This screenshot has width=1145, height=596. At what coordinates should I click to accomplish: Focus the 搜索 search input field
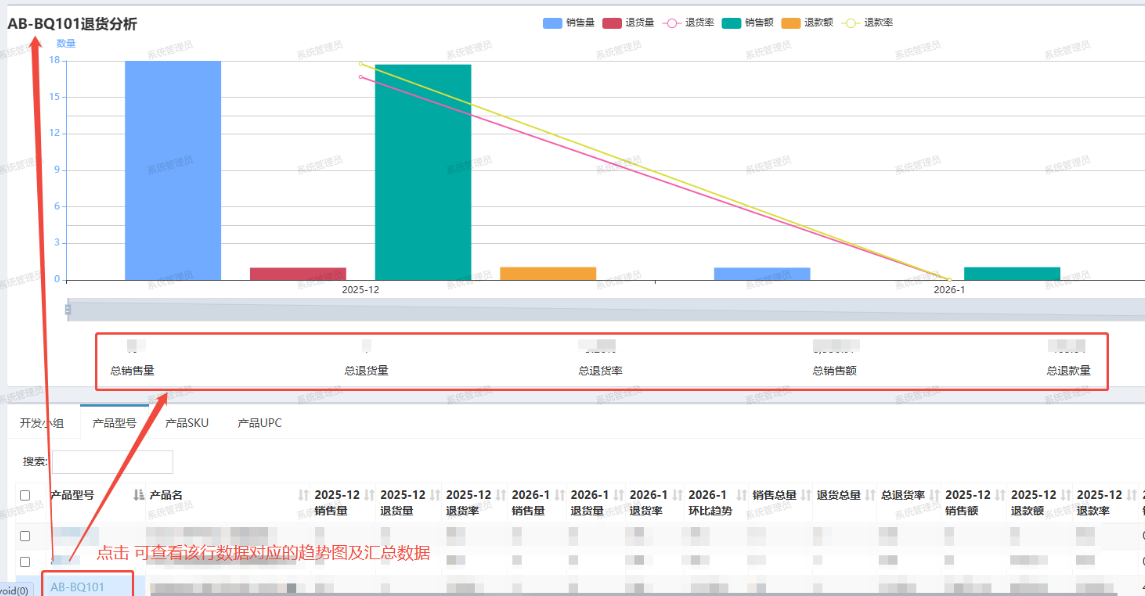coord(111,462)
